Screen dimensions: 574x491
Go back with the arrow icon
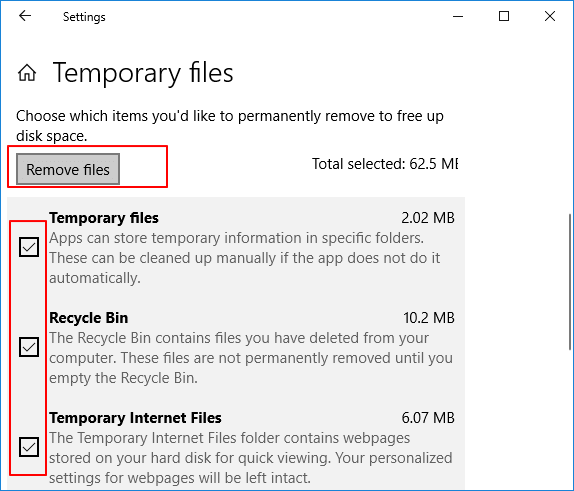point(25,16)
